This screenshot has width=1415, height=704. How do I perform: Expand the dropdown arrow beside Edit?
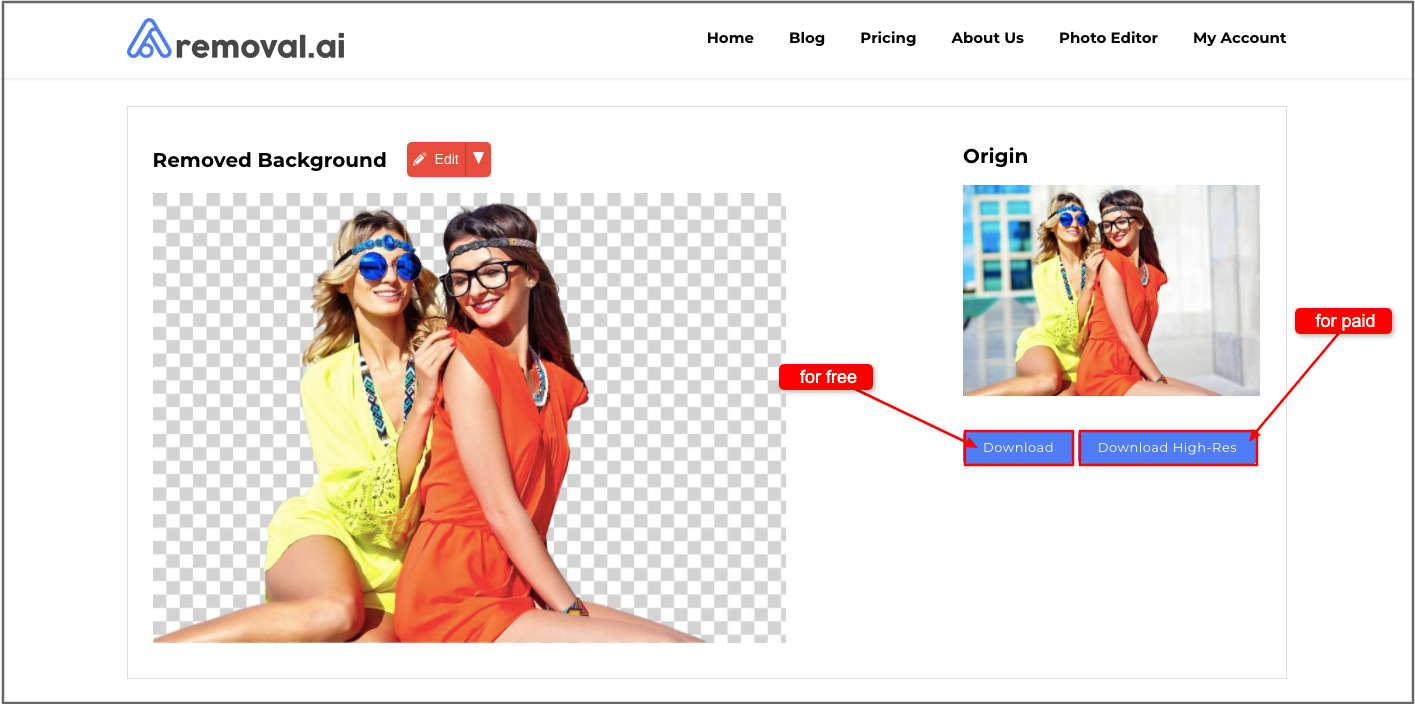tap(479, 159)
